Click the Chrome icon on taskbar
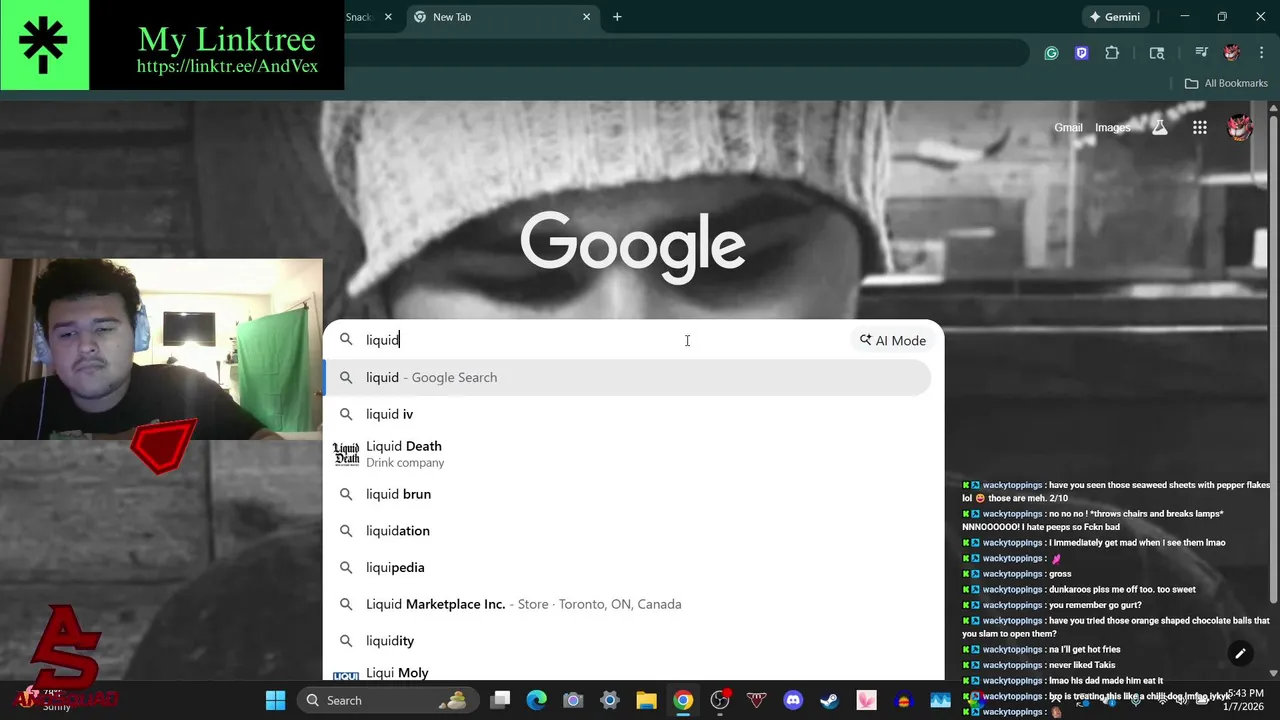The width and height of the screenshot is (1280, 720). tap(683, 700)
